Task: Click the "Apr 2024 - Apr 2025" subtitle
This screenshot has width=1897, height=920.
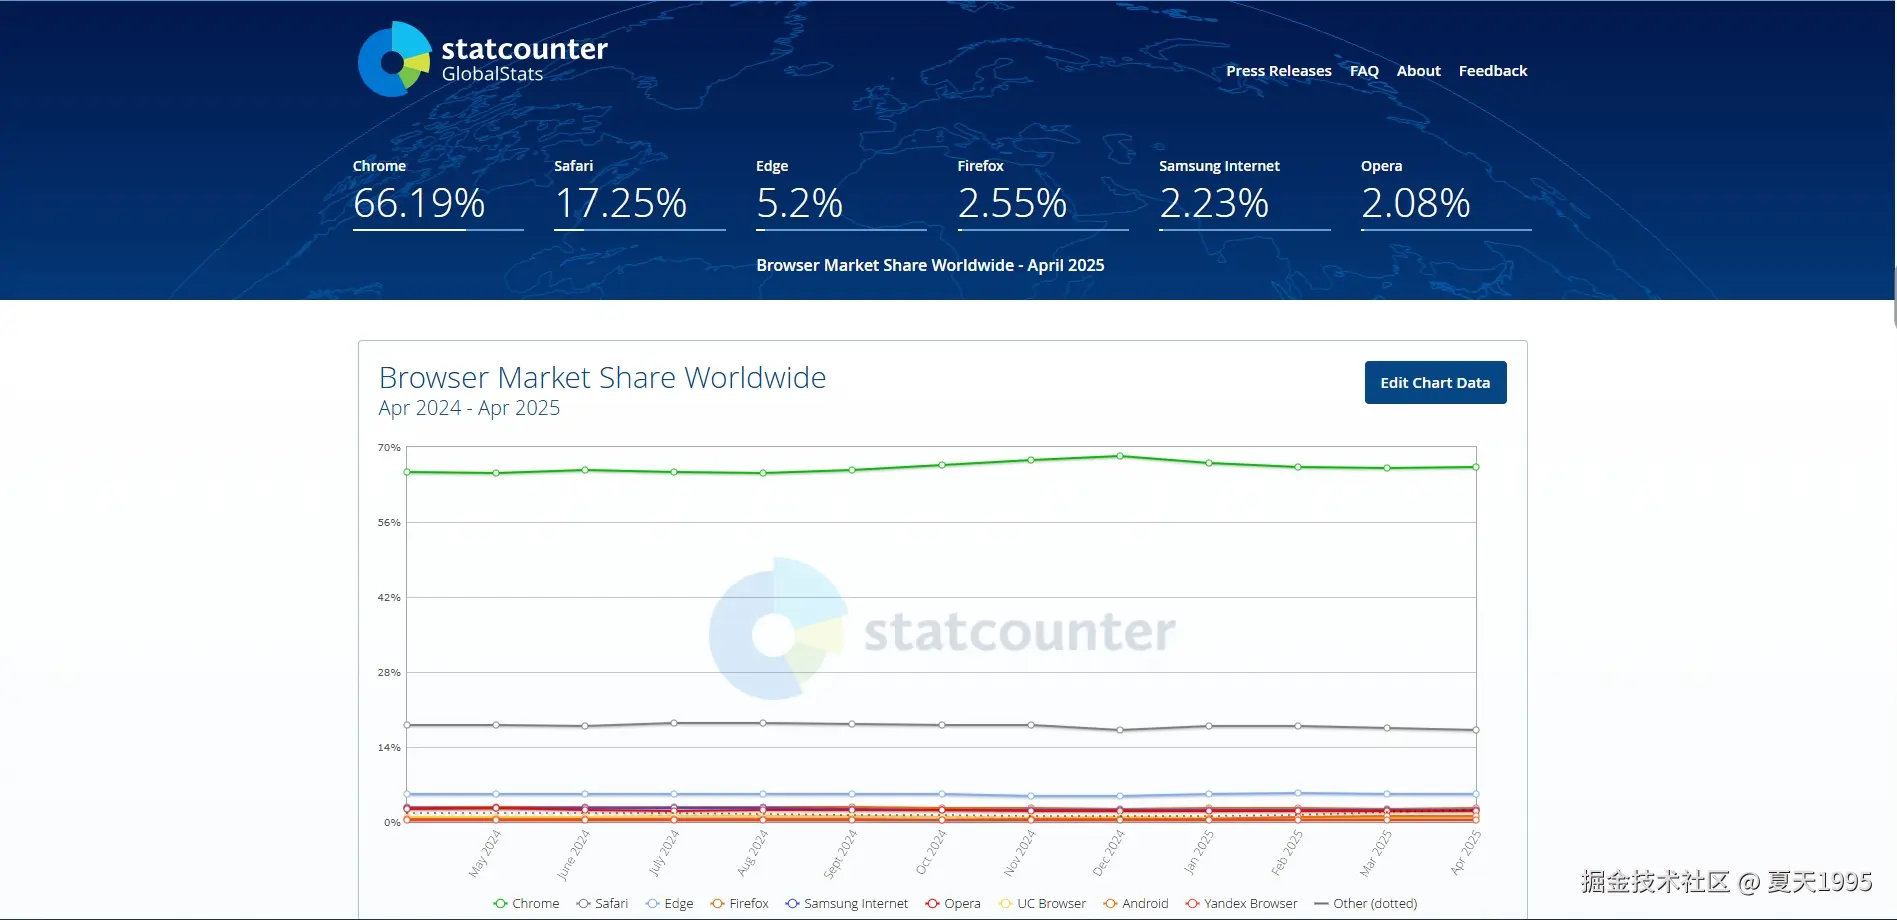Action: pos(469,408)
